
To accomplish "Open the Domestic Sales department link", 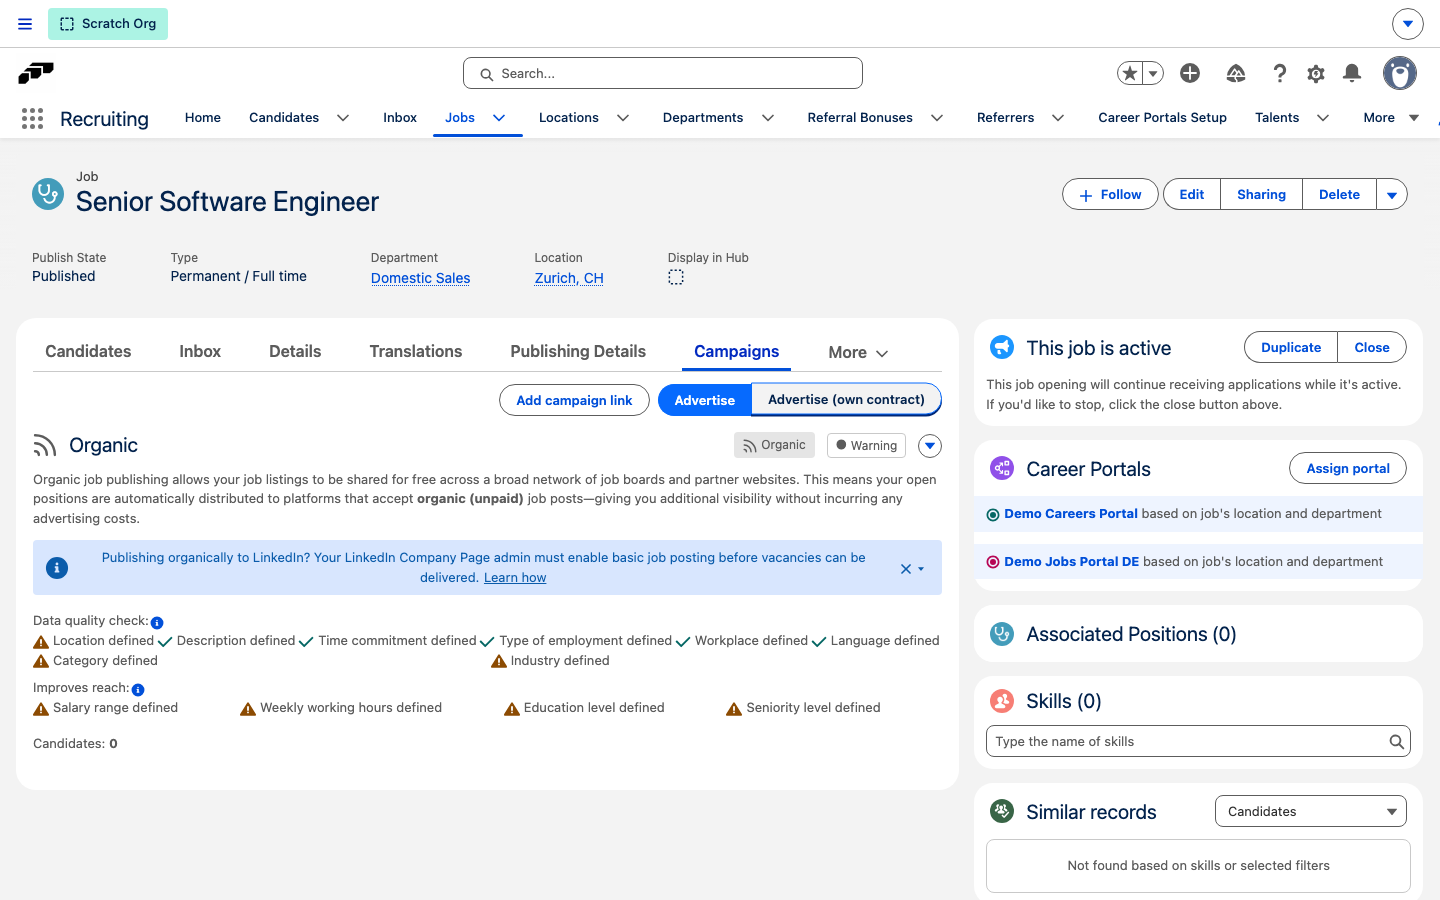I will pos(420,278).
